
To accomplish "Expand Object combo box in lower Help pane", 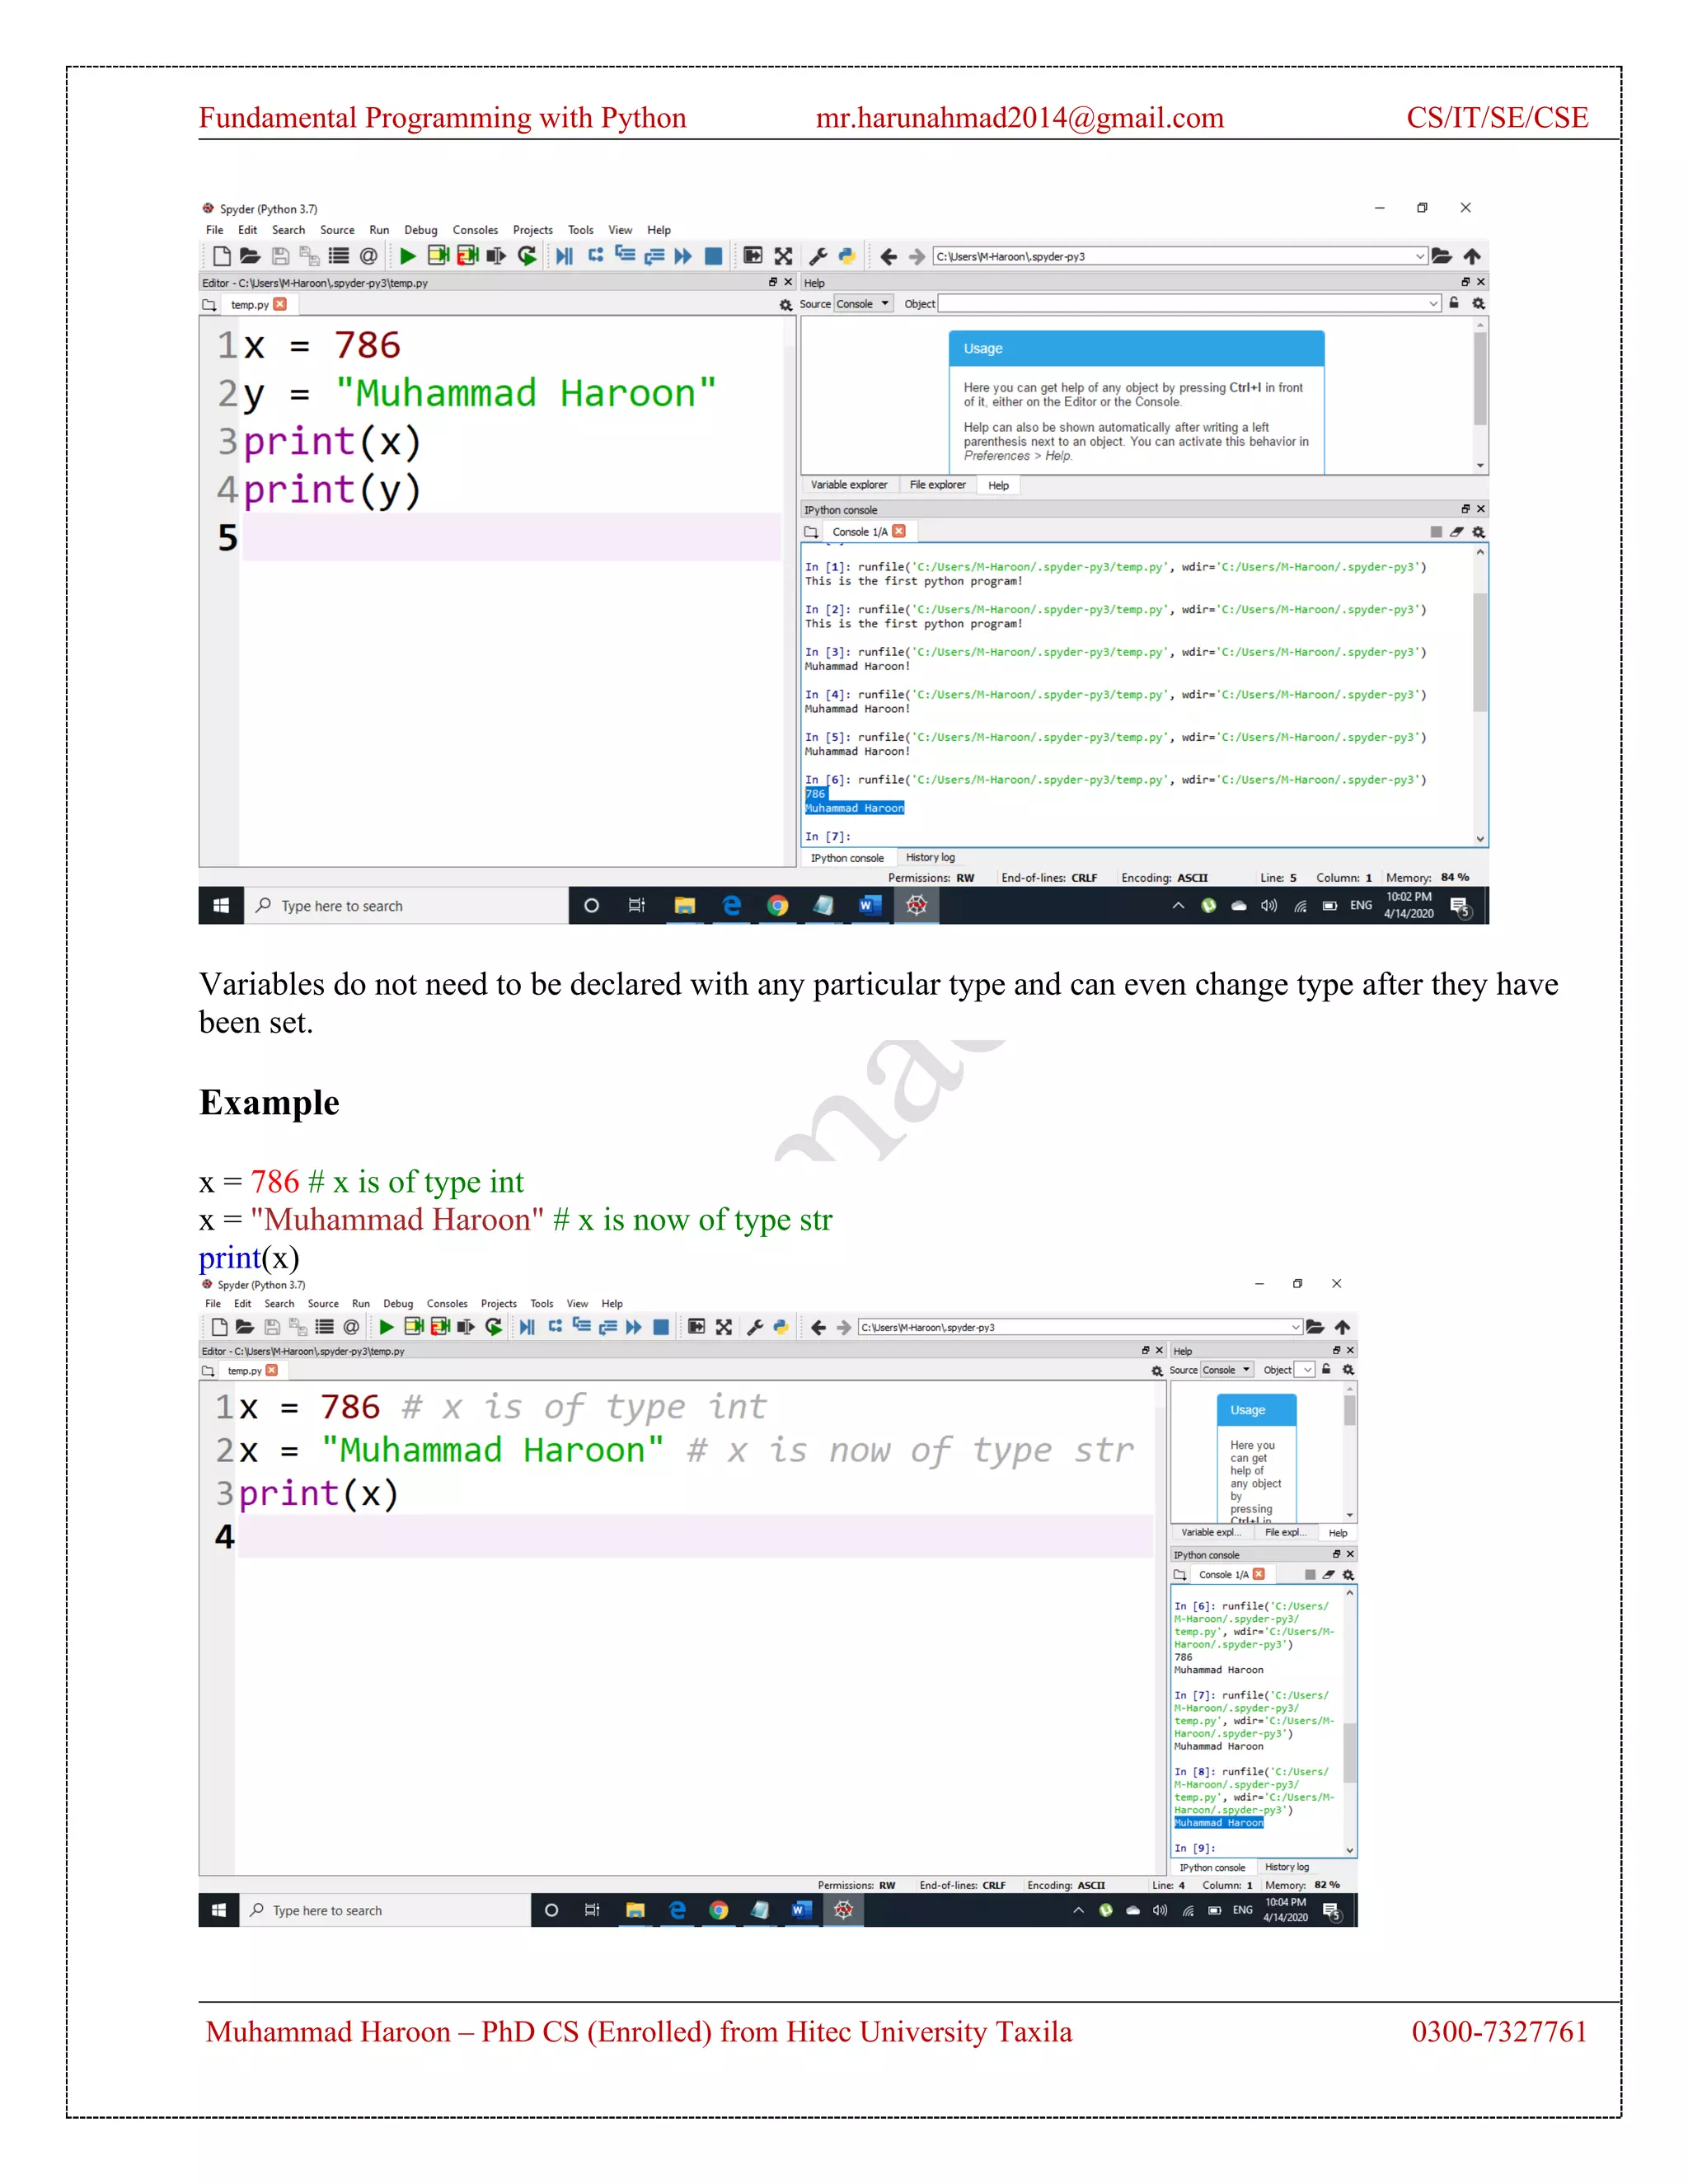I will (x=1307, y=1370).
